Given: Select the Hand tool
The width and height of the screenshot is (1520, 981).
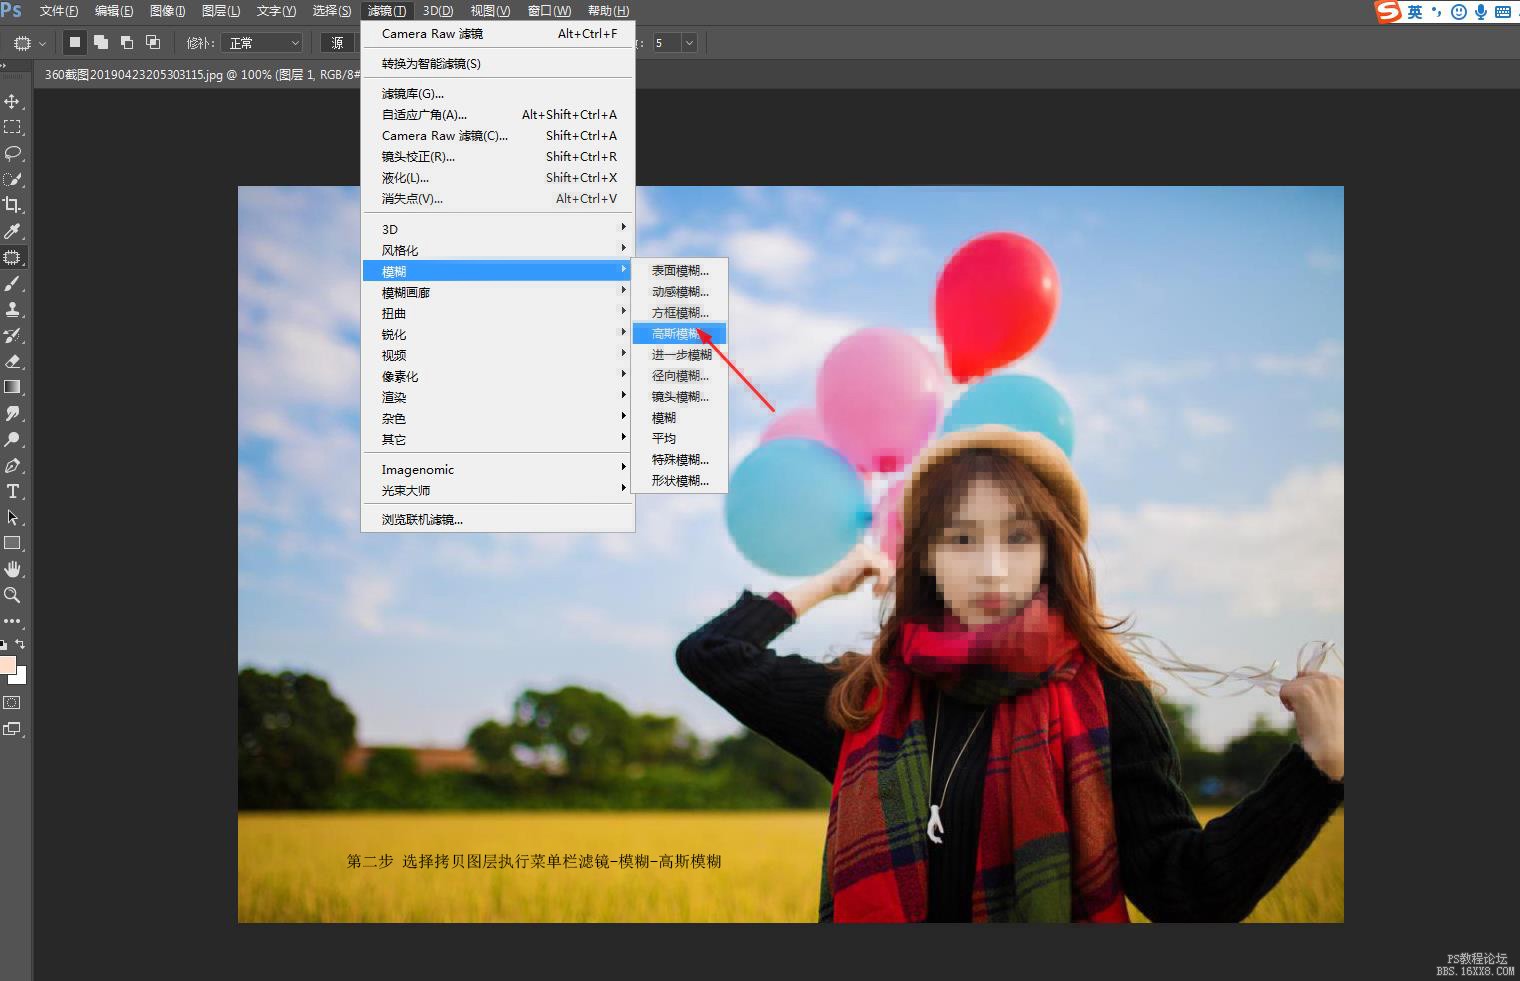Looking at the screenshot, I should [12, 569].
